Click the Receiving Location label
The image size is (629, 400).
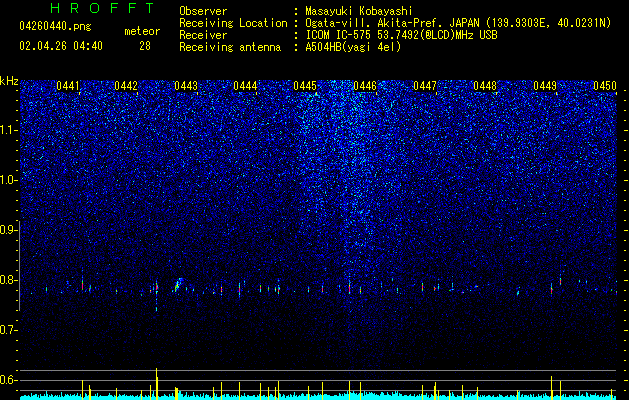233,23
